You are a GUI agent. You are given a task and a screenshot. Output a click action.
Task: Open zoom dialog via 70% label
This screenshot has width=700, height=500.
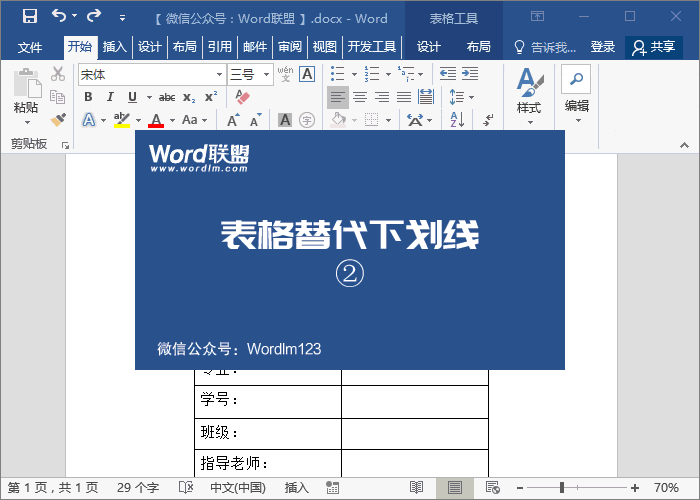(x=666, y=488)
